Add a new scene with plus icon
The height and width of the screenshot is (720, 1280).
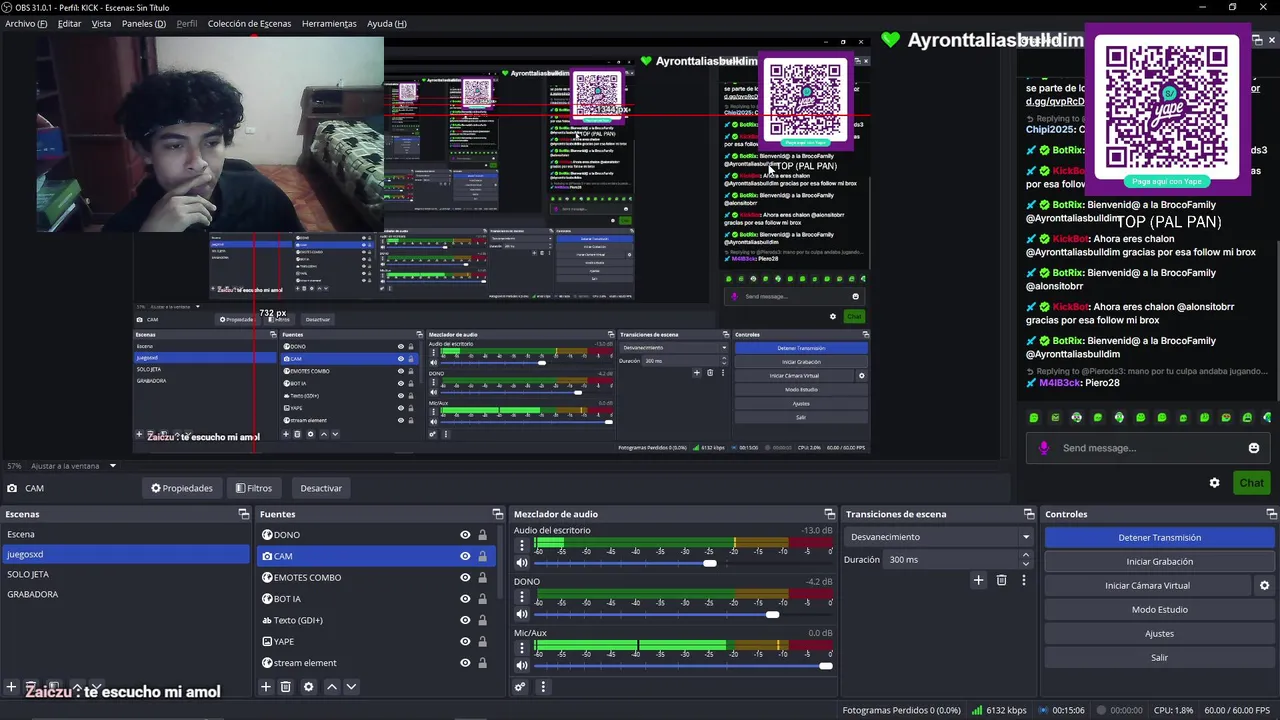pos(11,687)
